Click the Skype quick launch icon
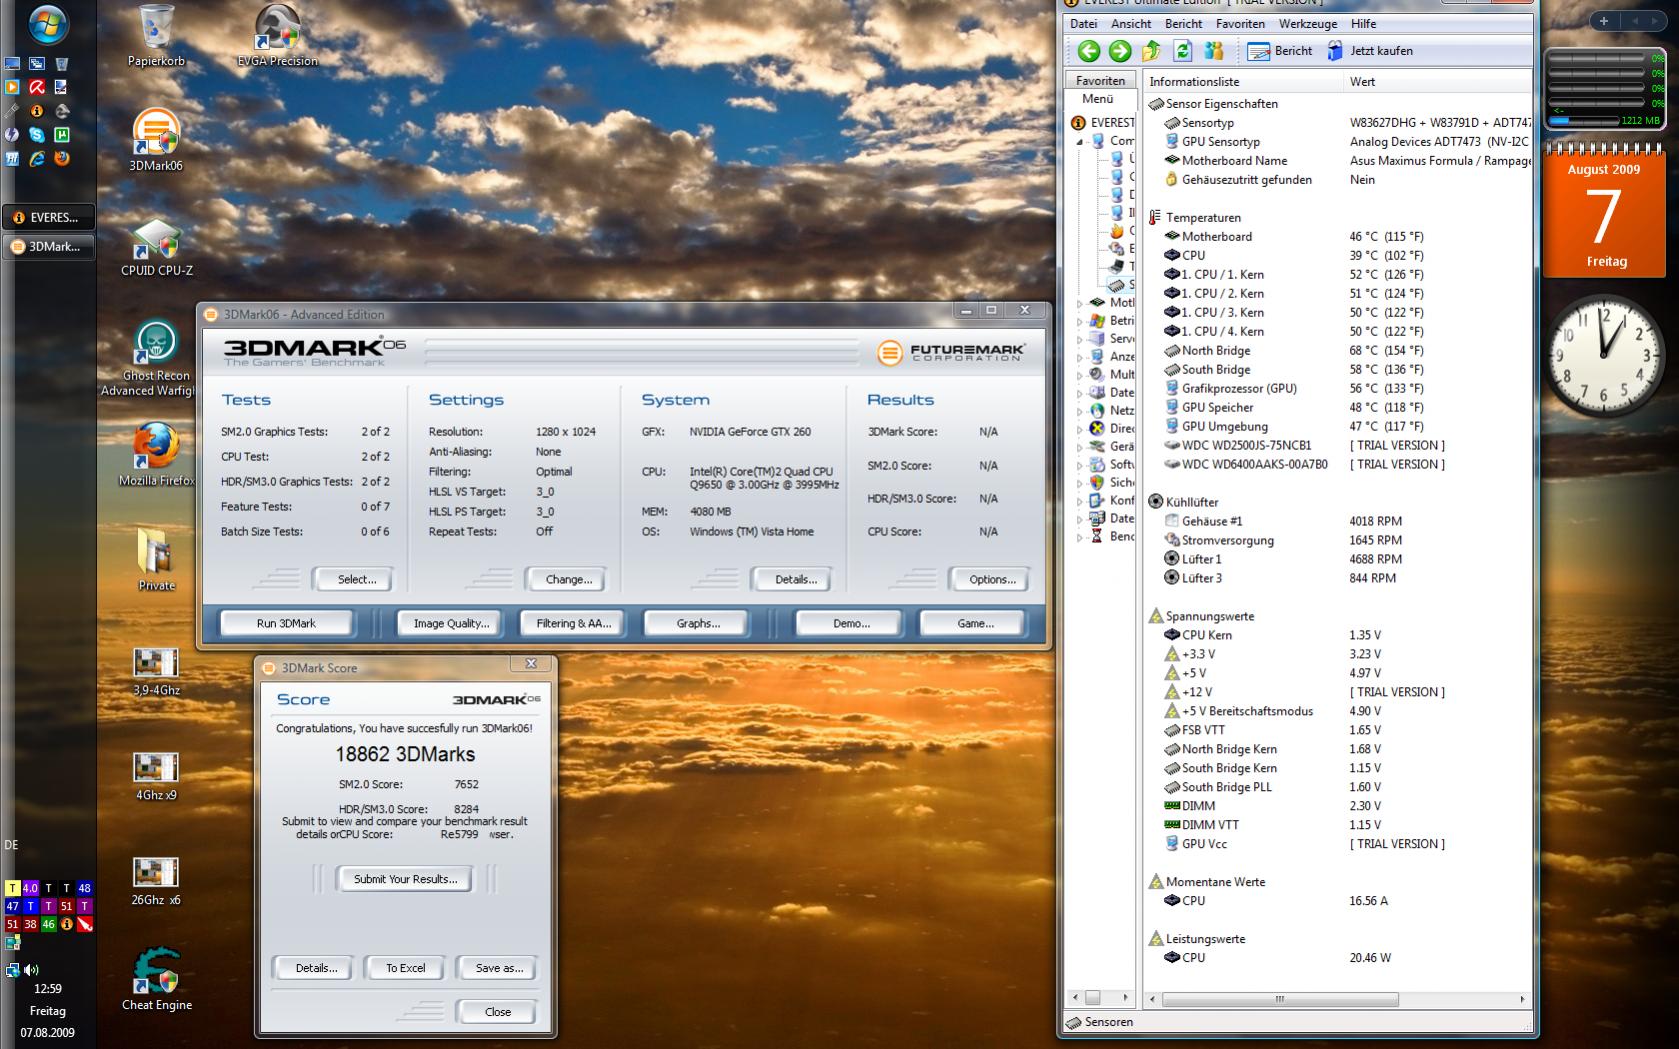 [x=37, y=134]
